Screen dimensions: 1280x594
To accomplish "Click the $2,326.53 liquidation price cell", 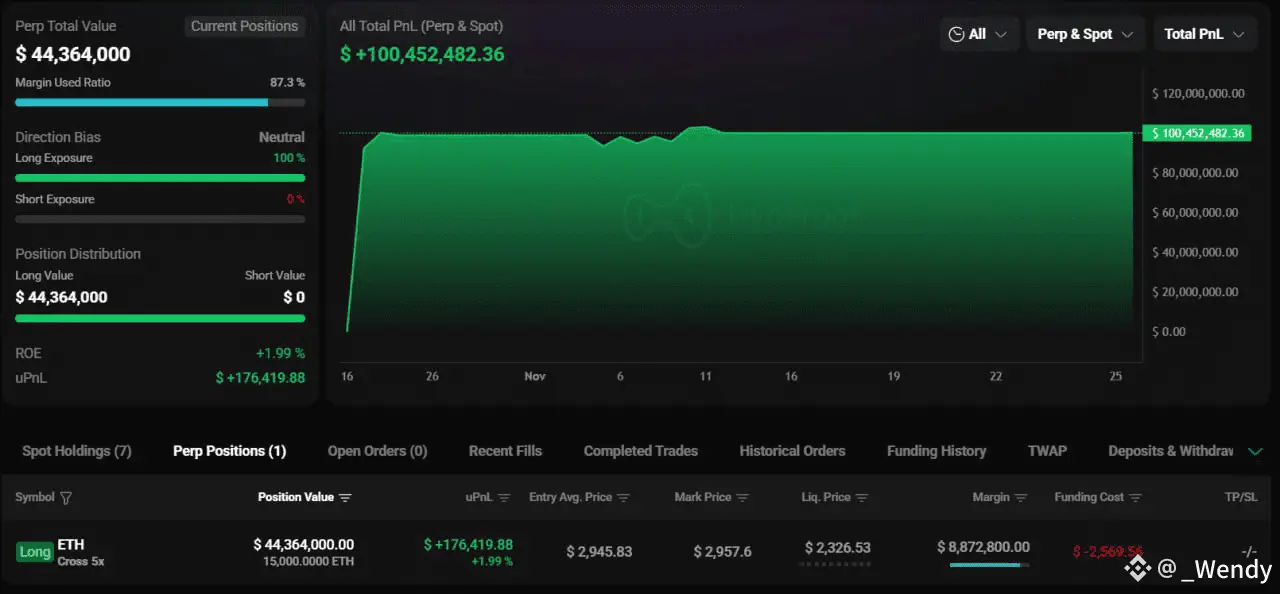I will coord(837,548).
